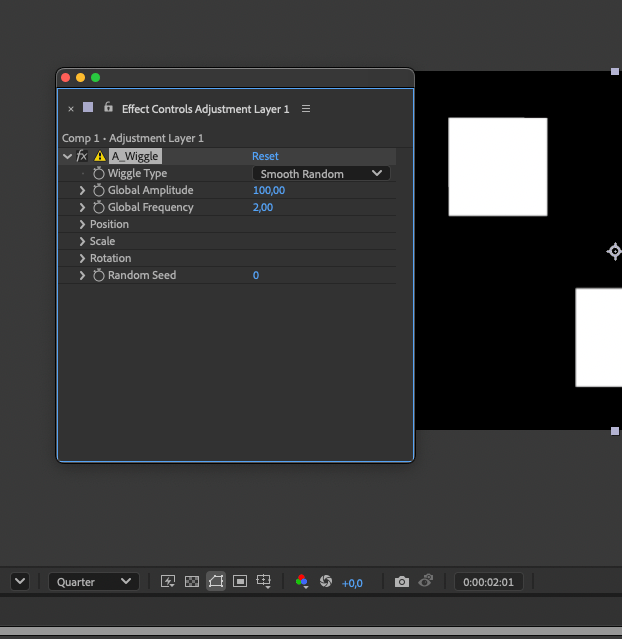Screen dimensions: 622x639
Task: Click the top layer bounding handle
Action: (615, 72)
